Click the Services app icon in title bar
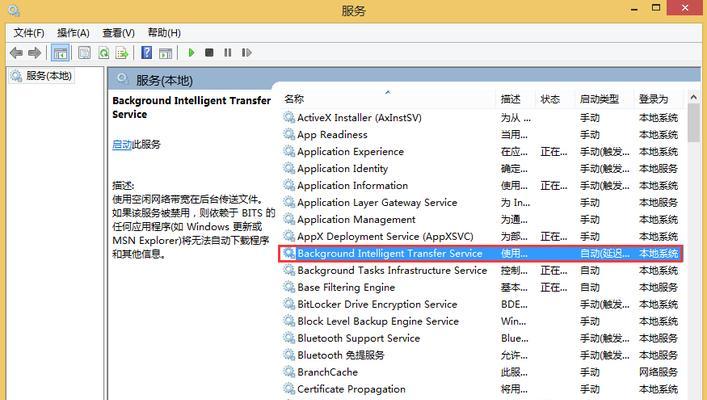Screen dimensions: 707x400 point(14,10)
